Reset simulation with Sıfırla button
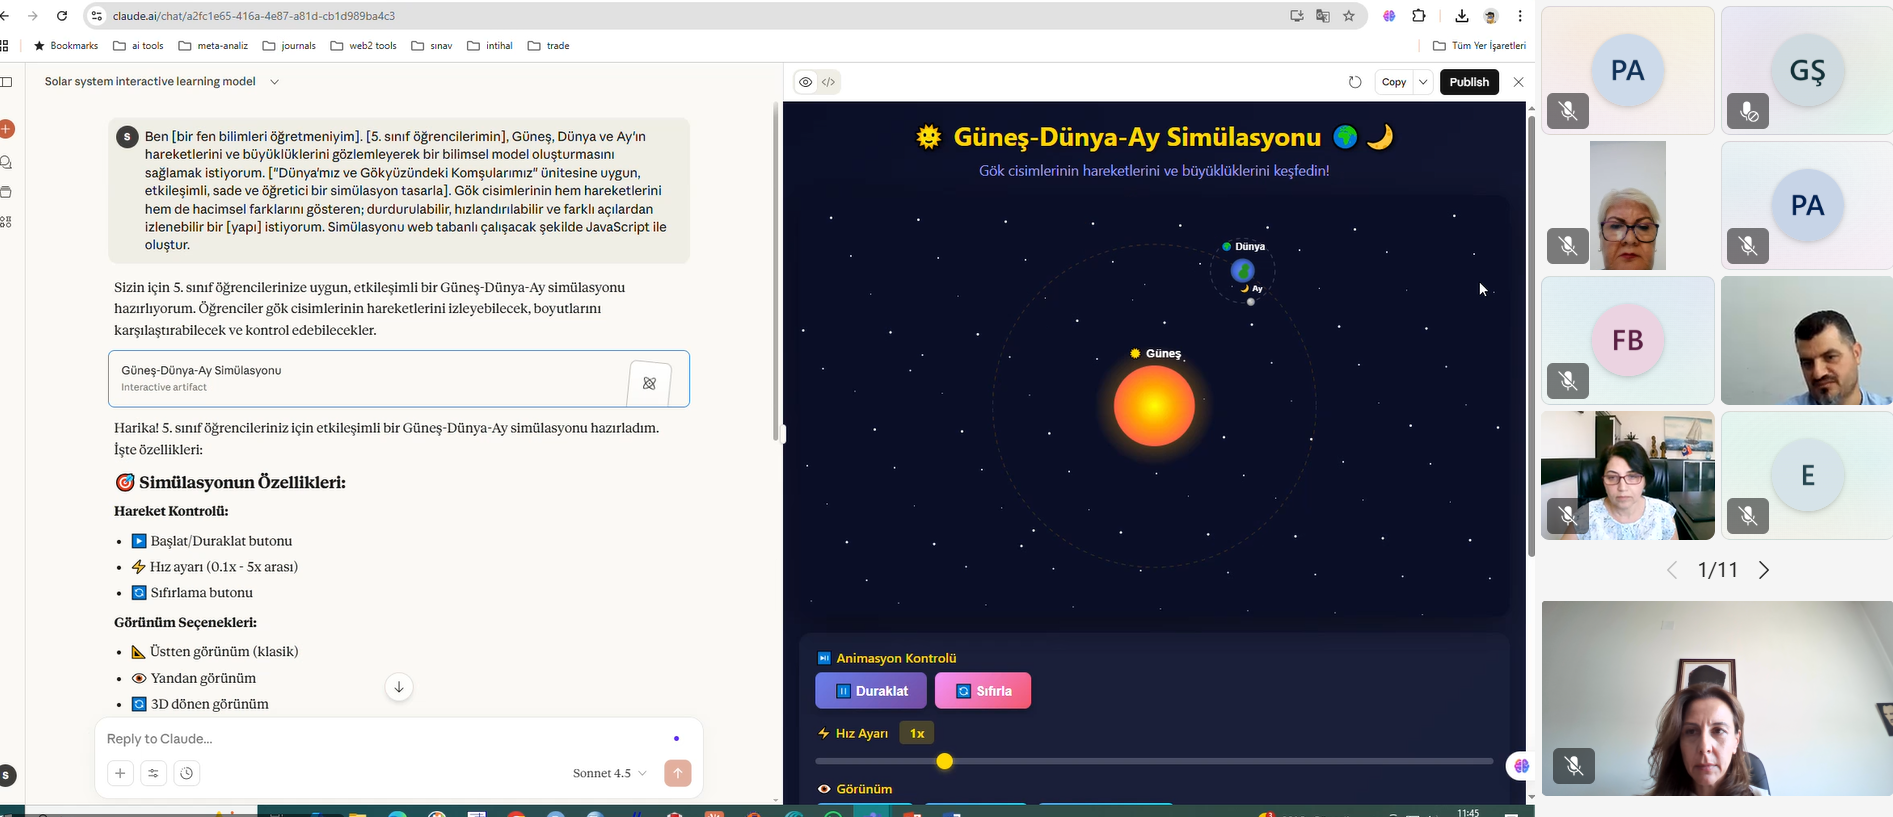The image size is (1893, 817). (x=982, y=691)
